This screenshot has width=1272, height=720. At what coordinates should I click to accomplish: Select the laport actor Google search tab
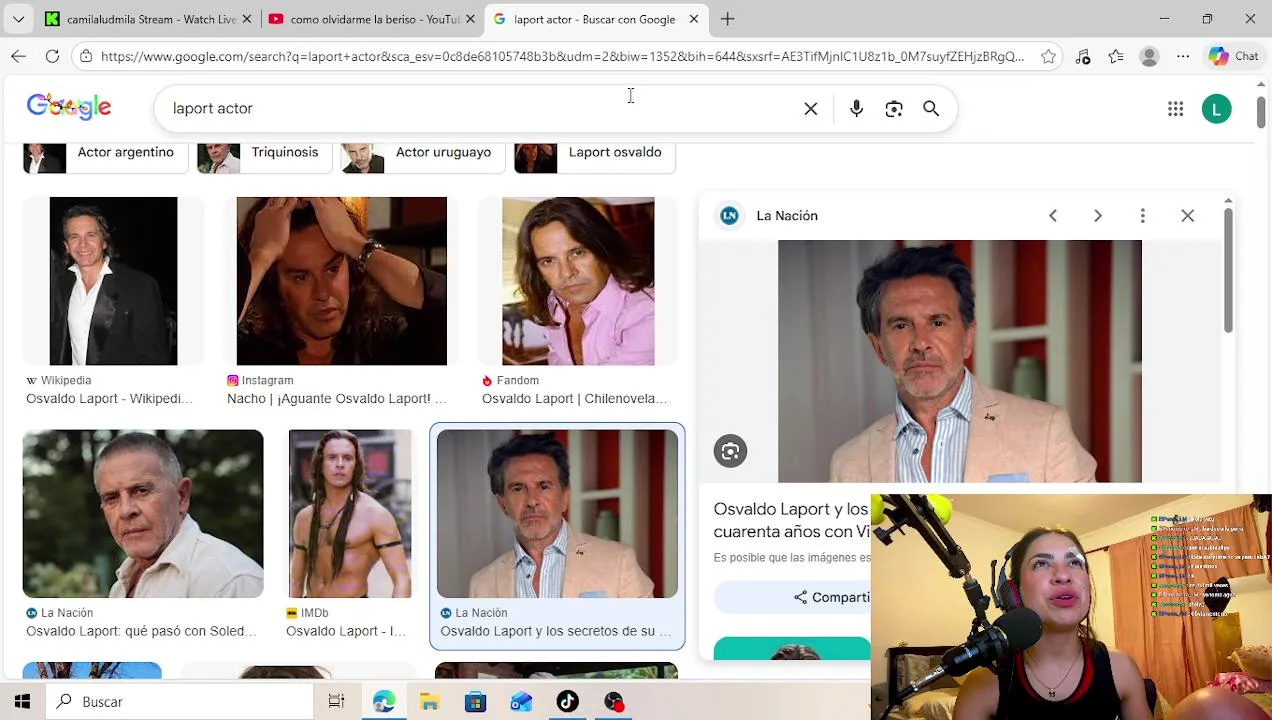594,19
